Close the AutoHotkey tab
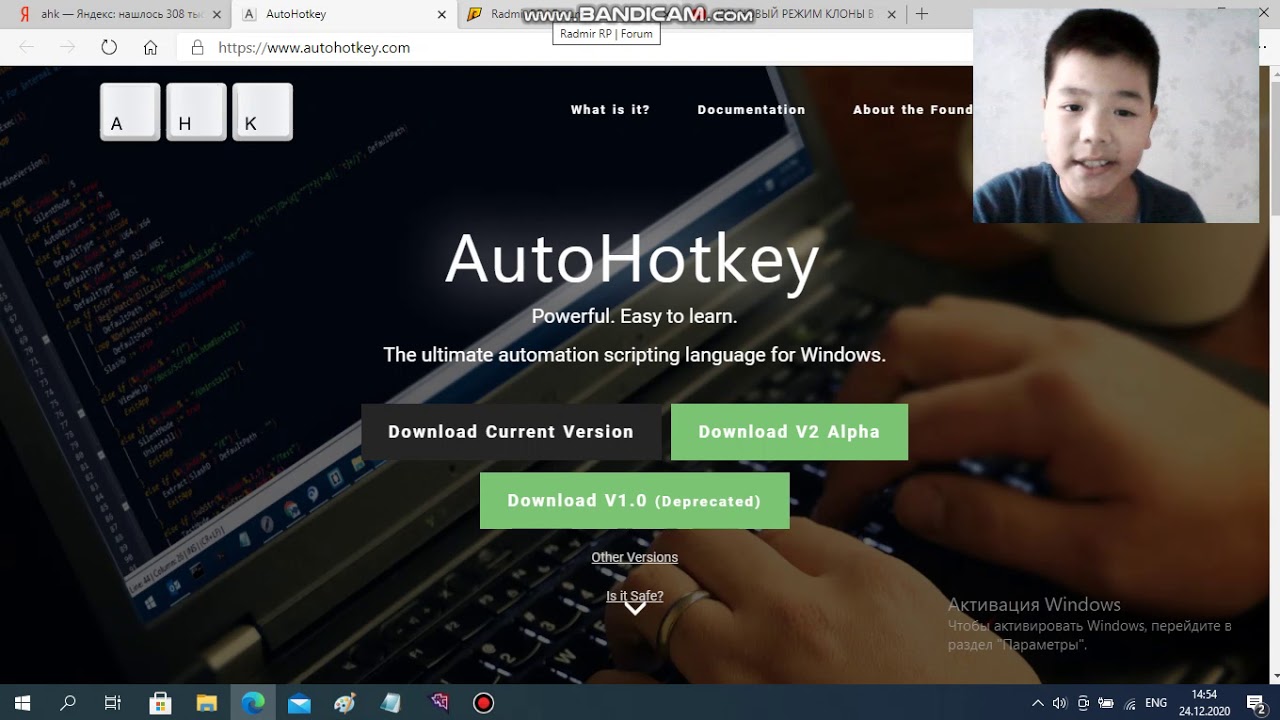The height and width of the screenshot is (720, 1280). pyautogui.click(x=442, y=14)
